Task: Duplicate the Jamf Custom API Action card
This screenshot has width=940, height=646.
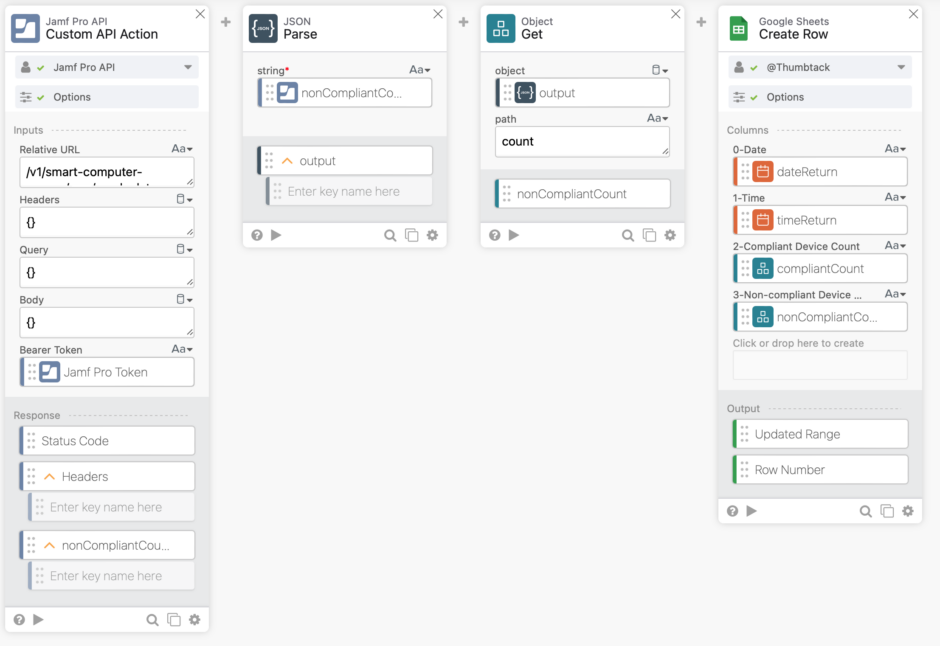Action: pos(174,620)
